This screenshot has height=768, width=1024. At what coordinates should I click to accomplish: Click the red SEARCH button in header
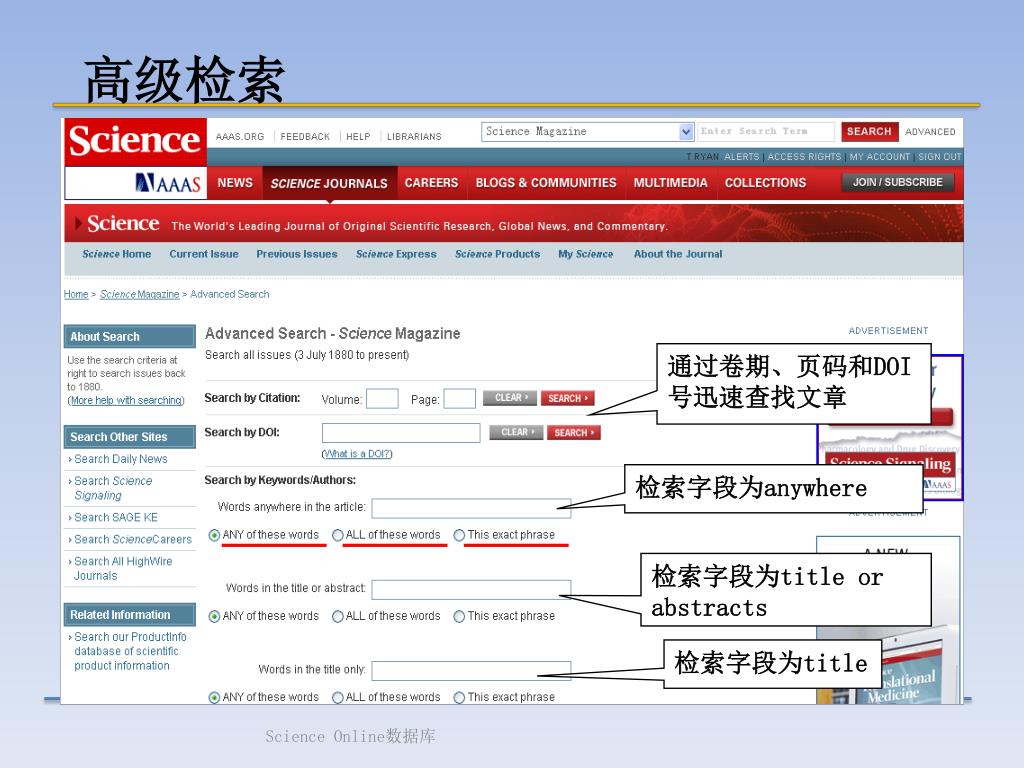coord(869,131)
